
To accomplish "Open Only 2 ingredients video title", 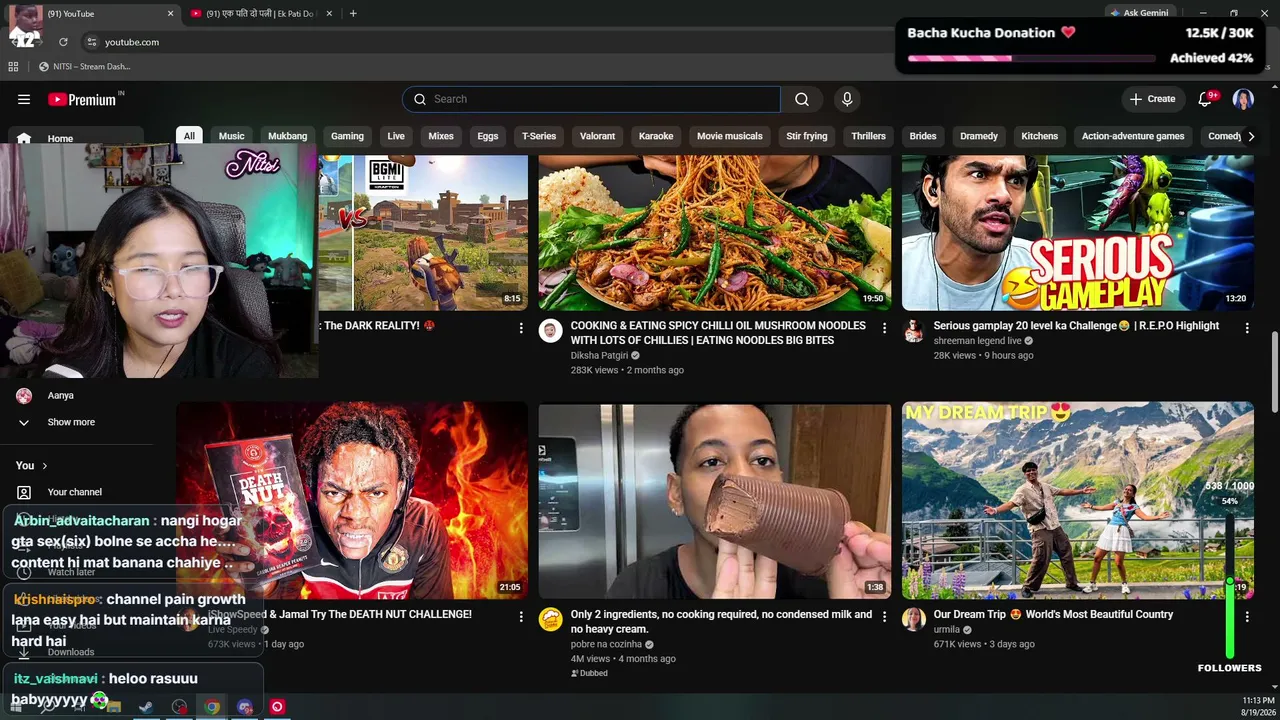I will click(x=721, y=622).
